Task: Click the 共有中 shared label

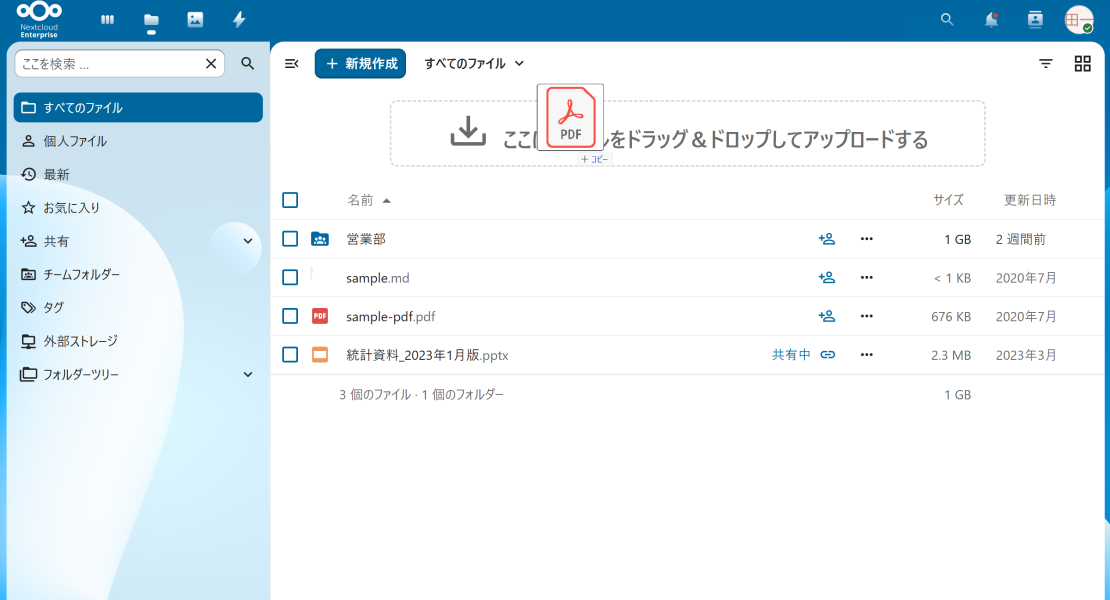Action: tap(791, 354)
